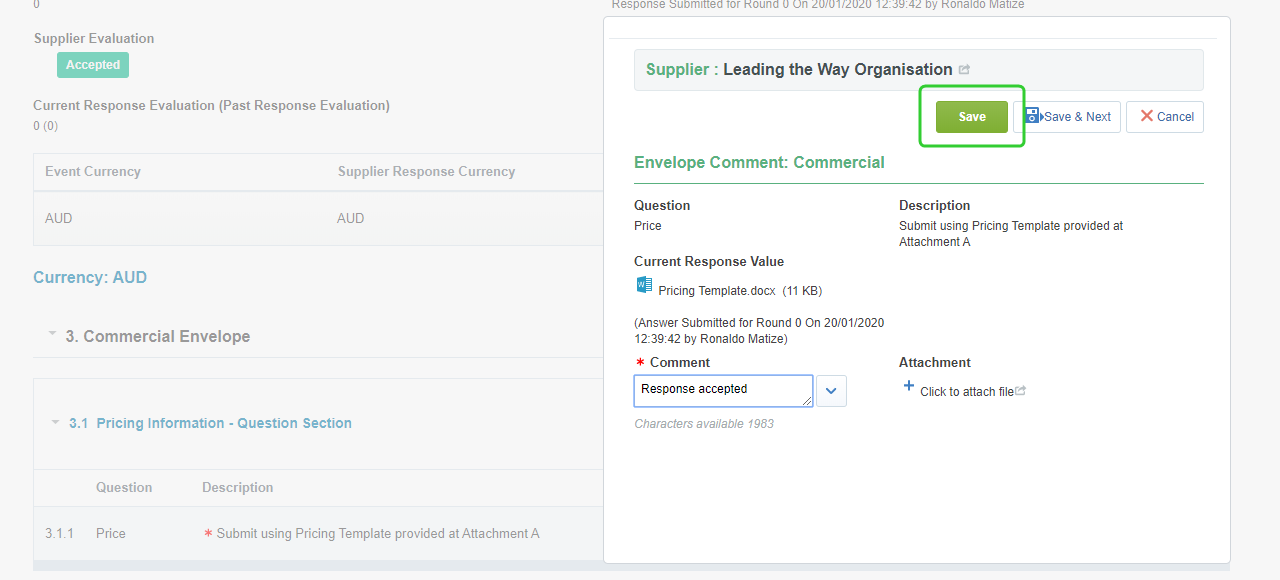Click the Event Currency column header

click(x=93, y=172)
